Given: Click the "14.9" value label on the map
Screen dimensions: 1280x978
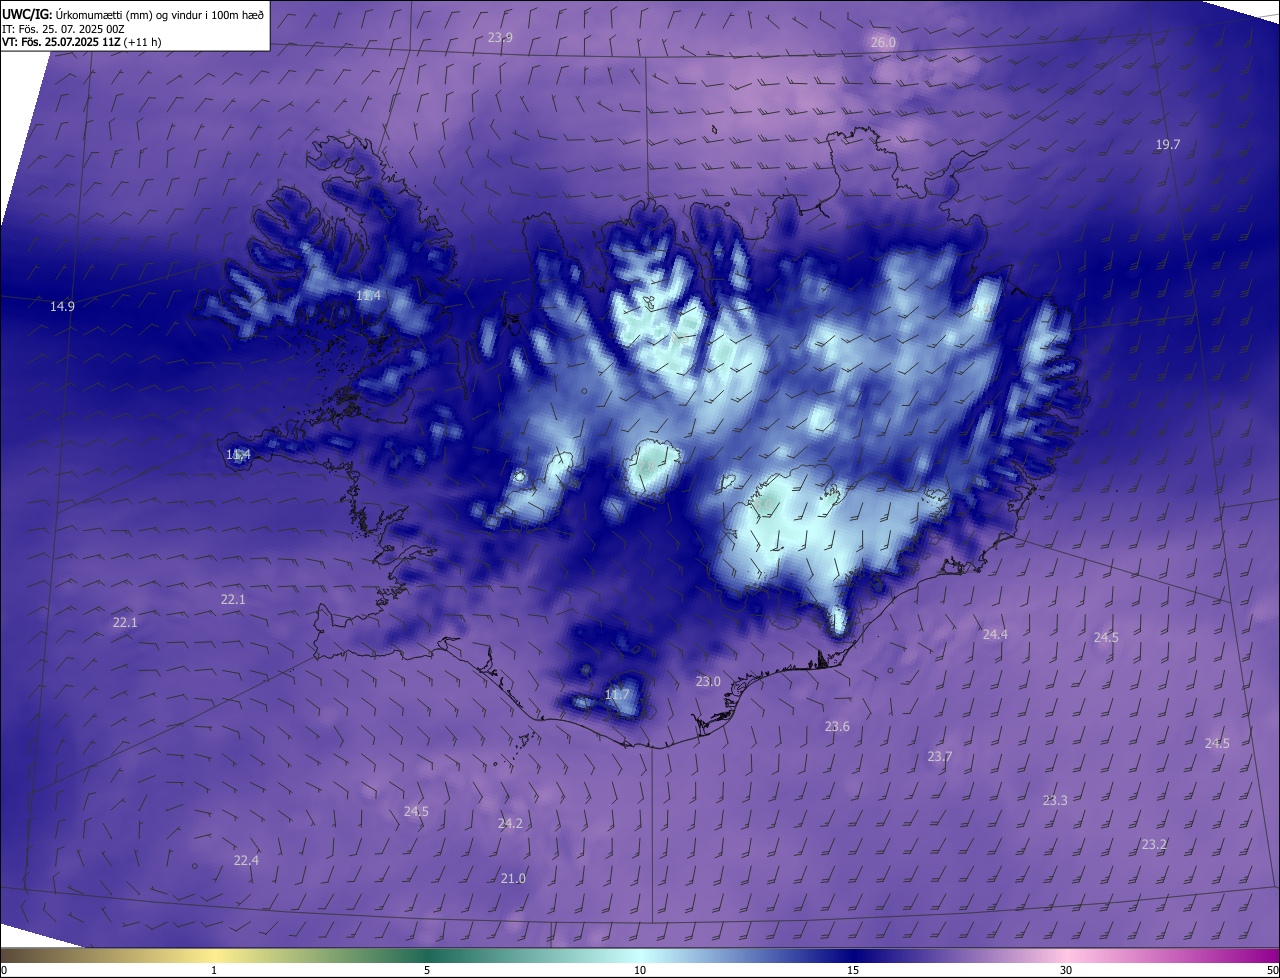Looking at the screenshot, I should pos(62,306).
